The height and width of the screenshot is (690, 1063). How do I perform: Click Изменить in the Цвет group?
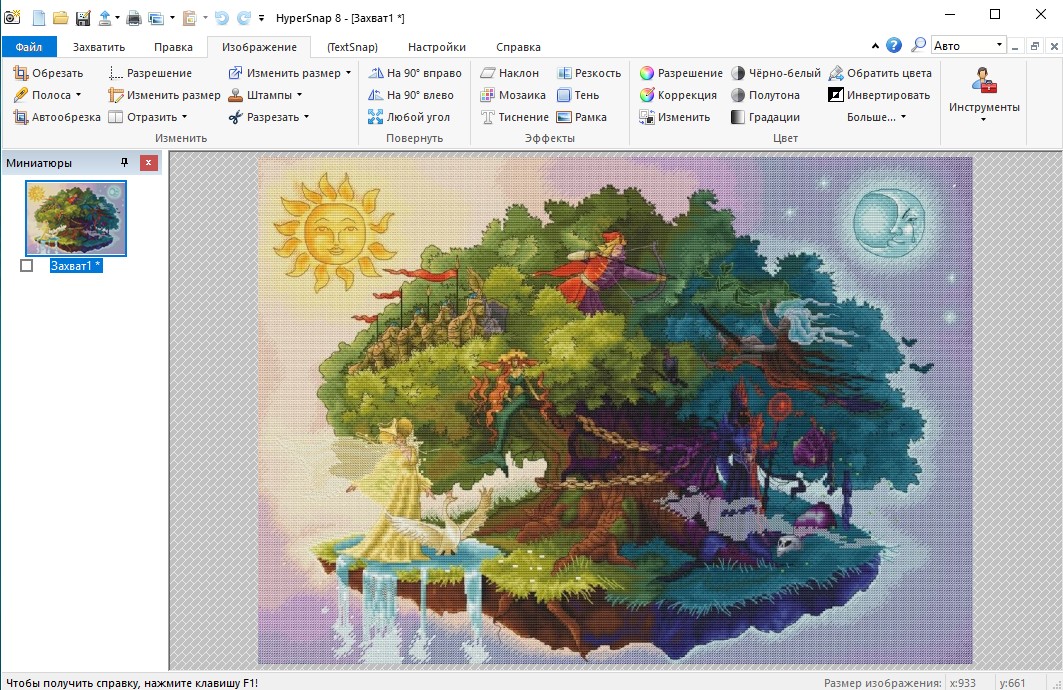(675, 117)
